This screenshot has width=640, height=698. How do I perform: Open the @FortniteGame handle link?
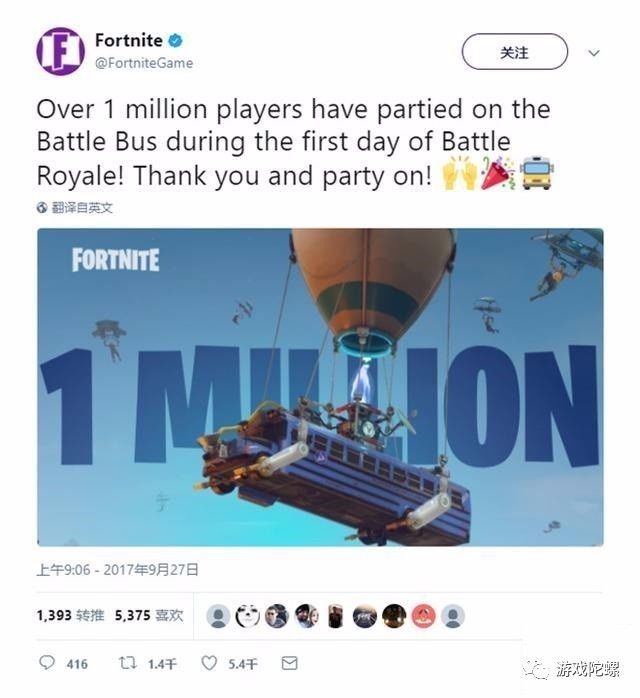tap(144, 63)
